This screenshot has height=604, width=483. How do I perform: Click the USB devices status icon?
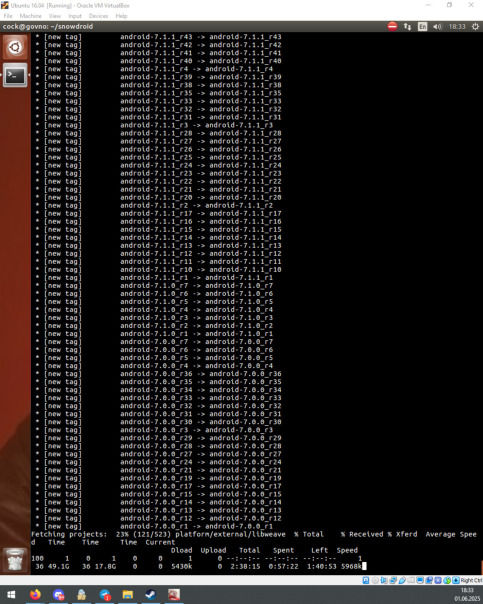[402, 580]
